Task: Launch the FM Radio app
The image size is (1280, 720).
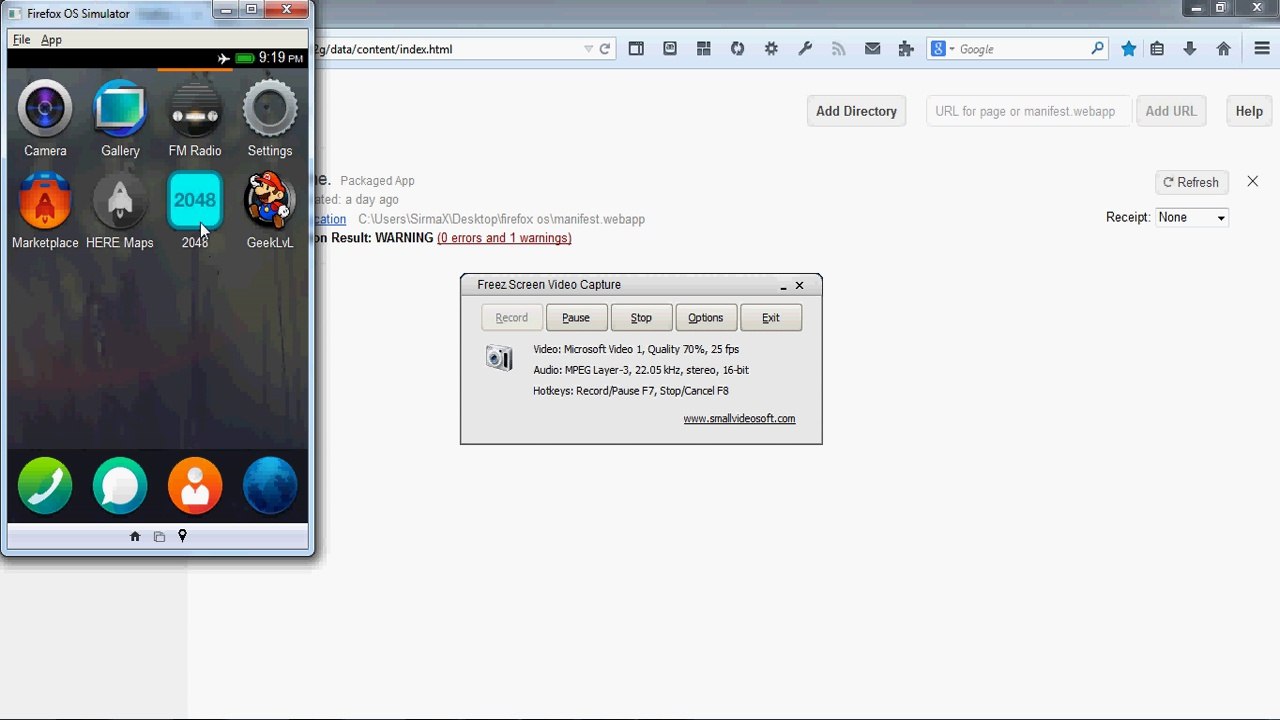Action: tap(195, 109)
